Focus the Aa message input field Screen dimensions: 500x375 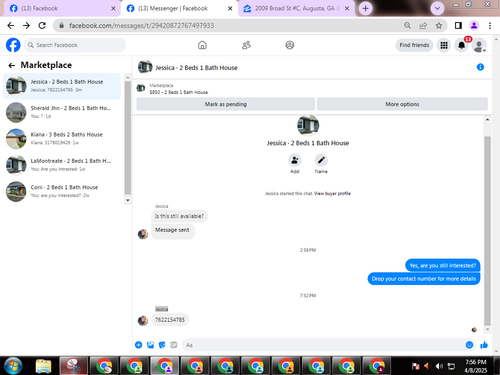click(x=323, y=345)
